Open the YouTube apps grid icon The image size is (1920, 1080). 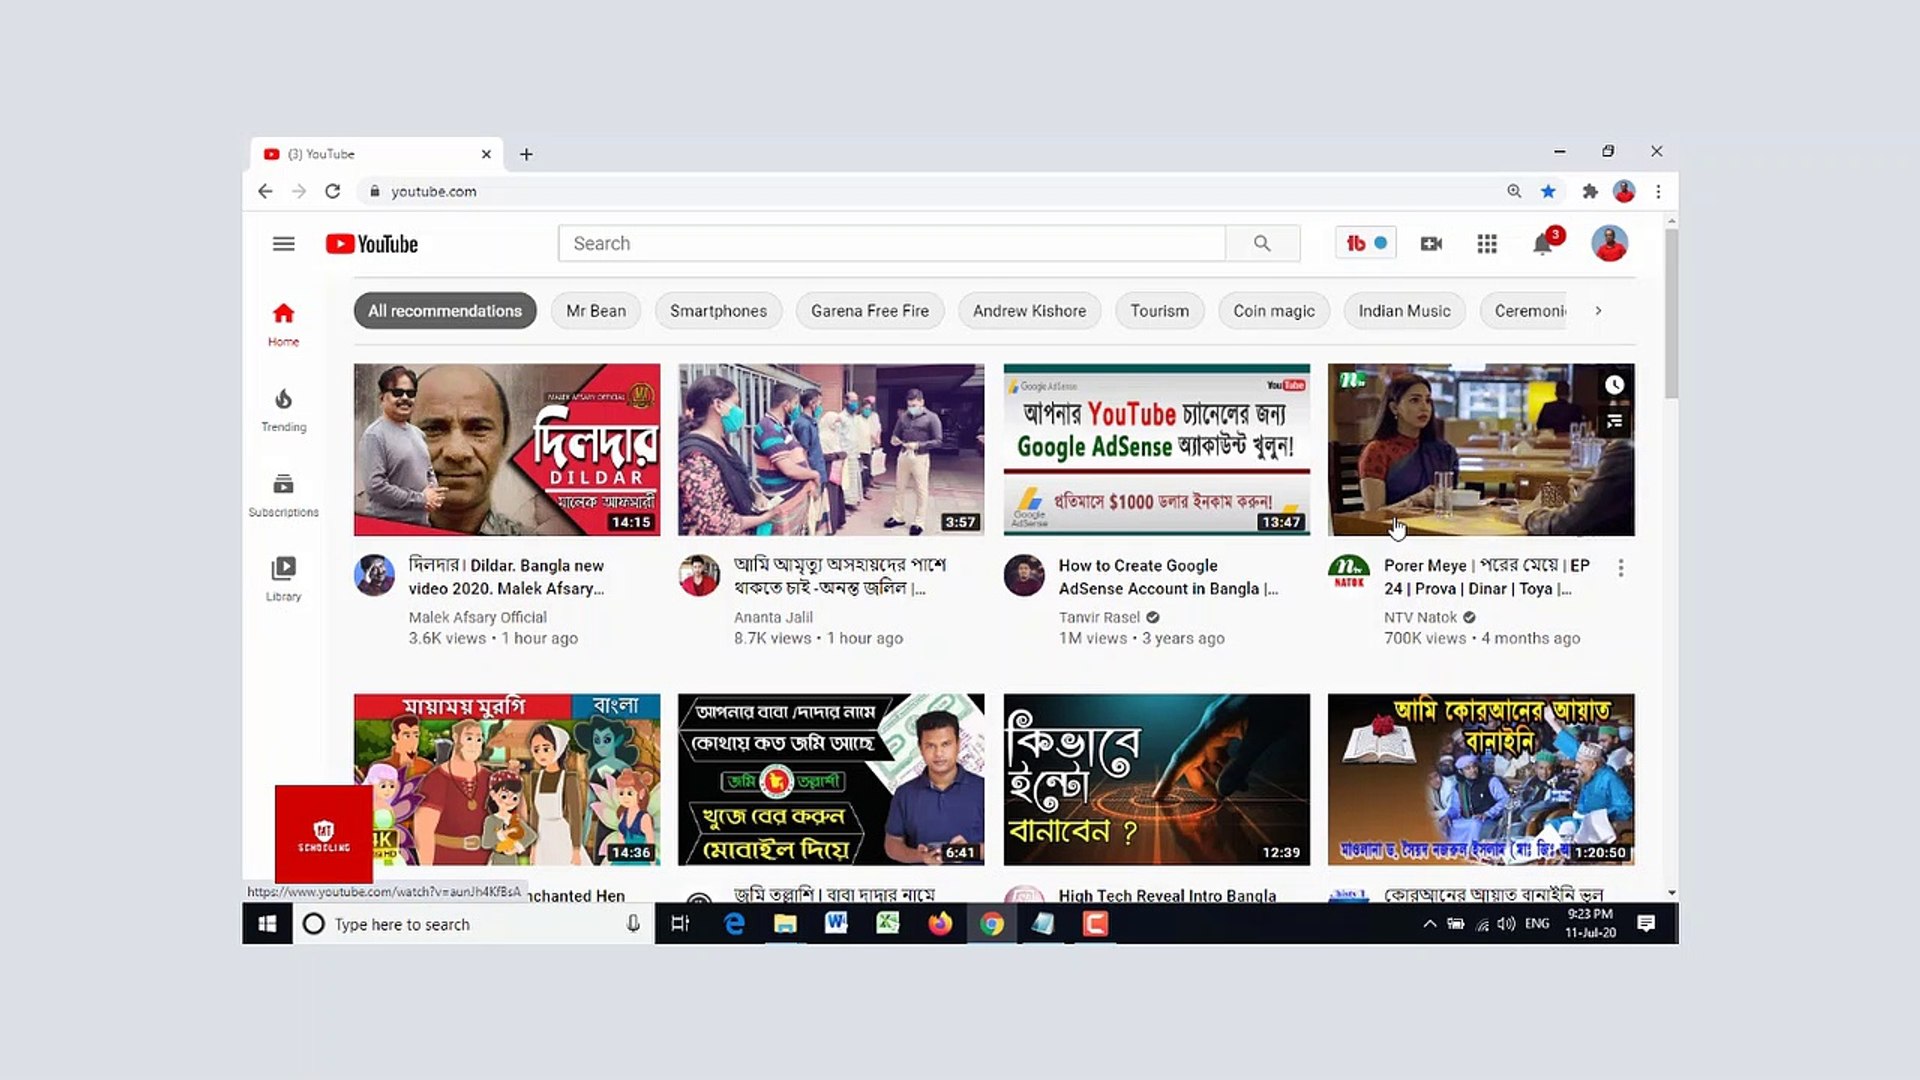tap(1486, 243)
